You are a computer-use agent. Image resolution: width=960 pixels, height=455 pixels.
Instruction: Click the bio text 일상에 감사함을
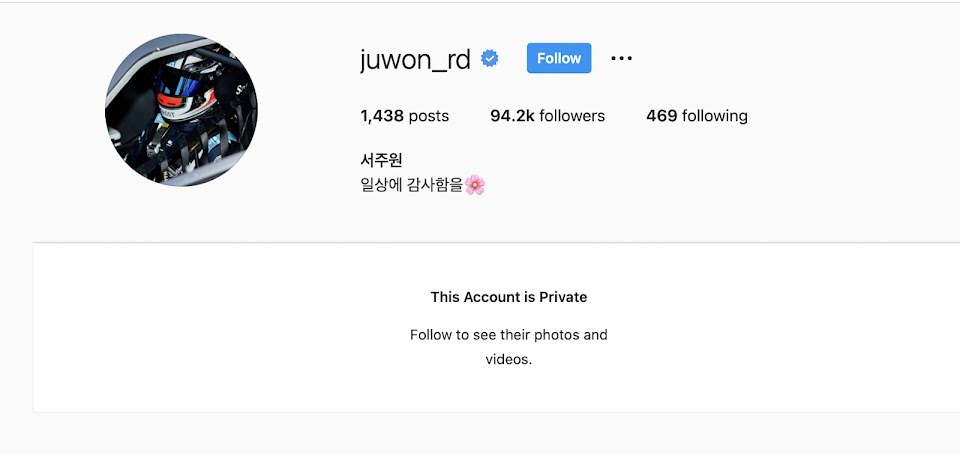[411, 184]
